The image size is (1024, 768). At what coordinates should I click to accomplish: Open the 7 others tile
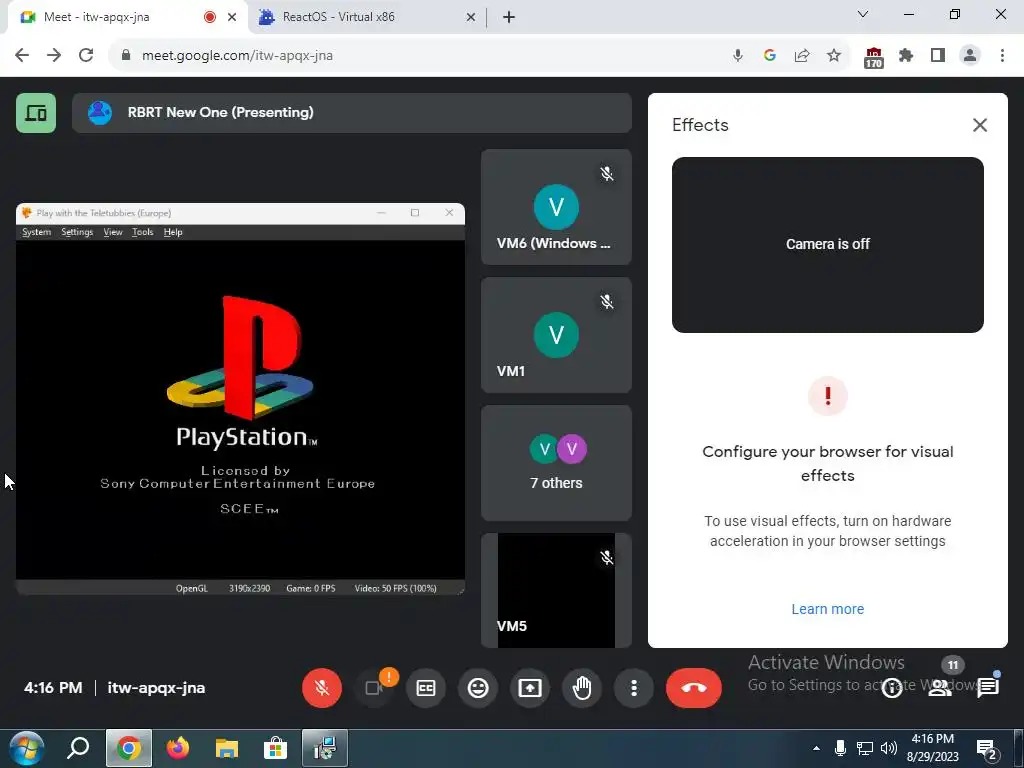[x=556, y=463]
